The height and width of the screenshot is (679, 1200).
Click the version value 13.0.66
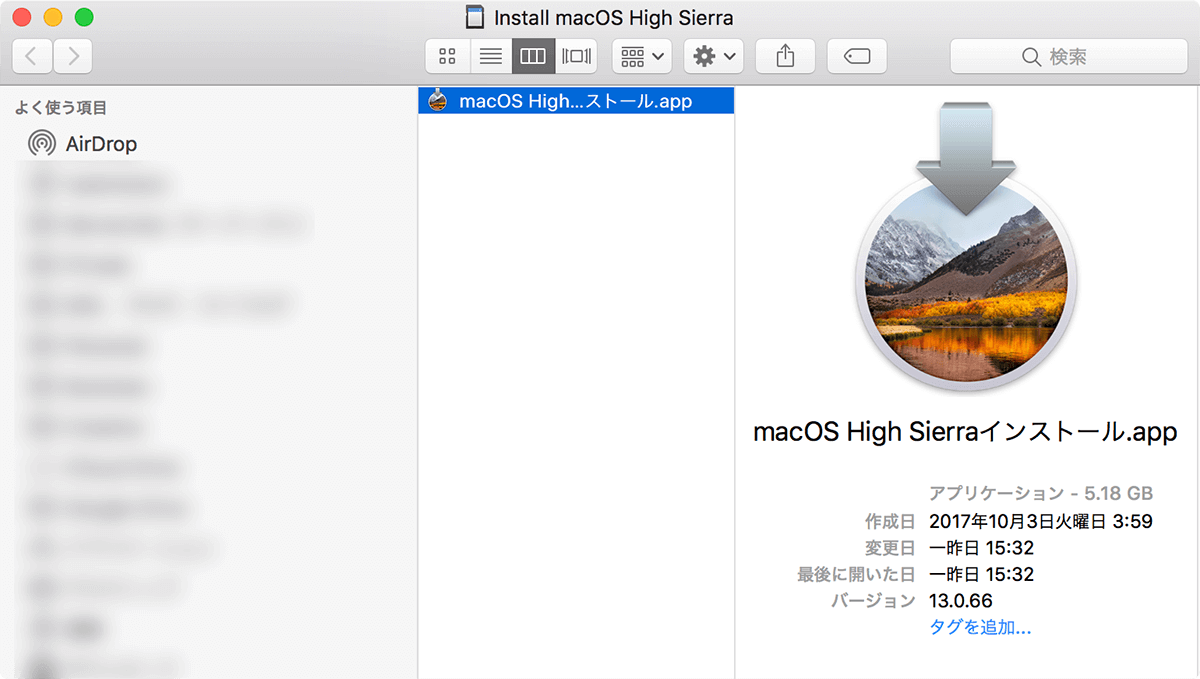[x=961, y=600]
